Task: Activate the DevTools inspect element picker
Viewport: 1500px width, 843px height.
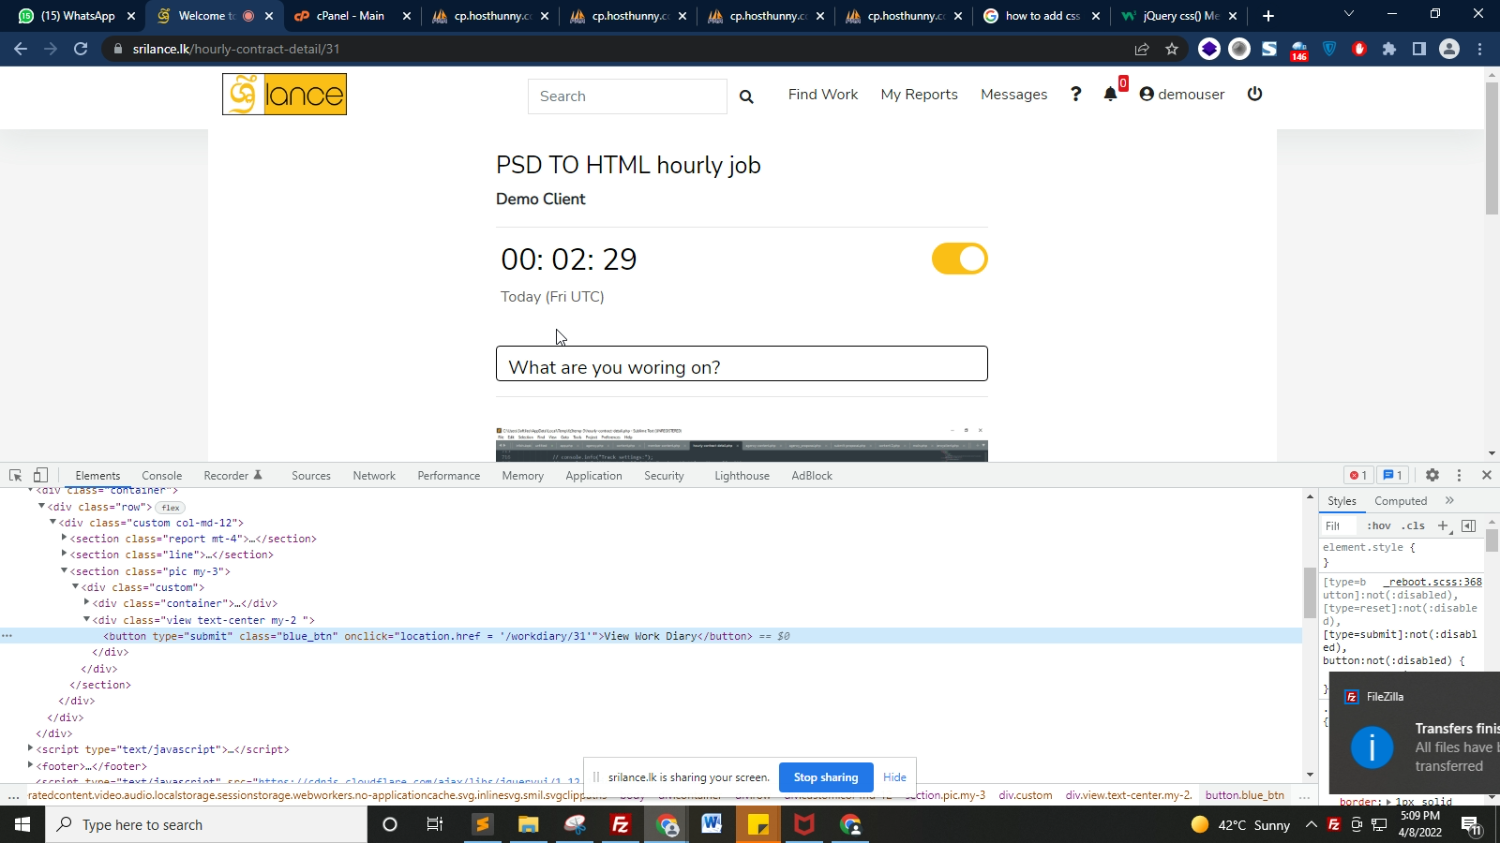Action: click(x=16, y=476)
